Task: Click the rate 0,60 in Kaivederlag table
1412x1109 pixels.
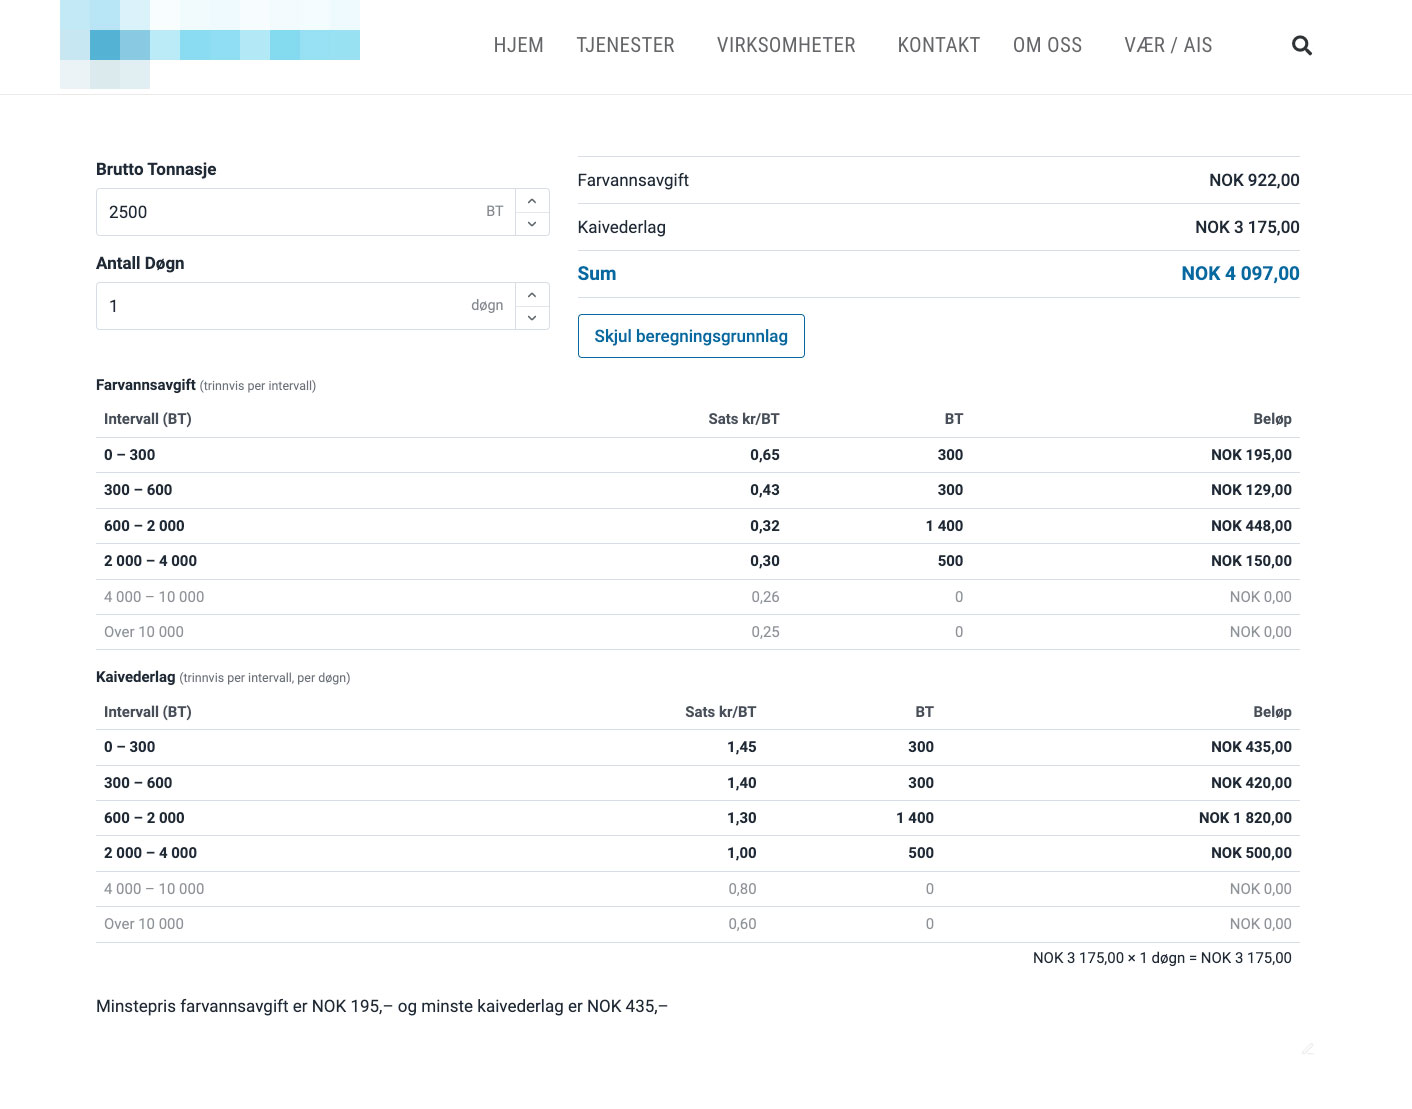Action: (x=742, y=924)
